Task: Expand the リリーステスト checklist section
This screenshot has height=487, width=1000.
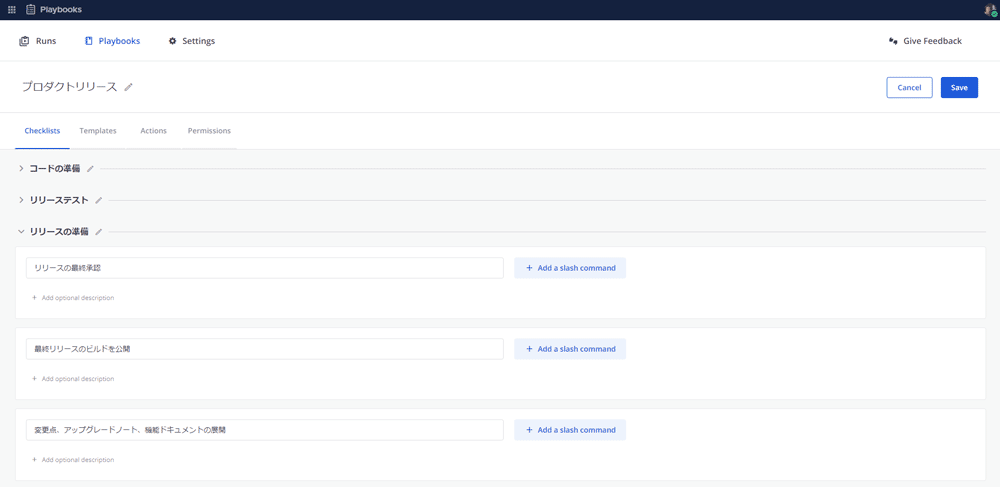Action: pos(21,200)
